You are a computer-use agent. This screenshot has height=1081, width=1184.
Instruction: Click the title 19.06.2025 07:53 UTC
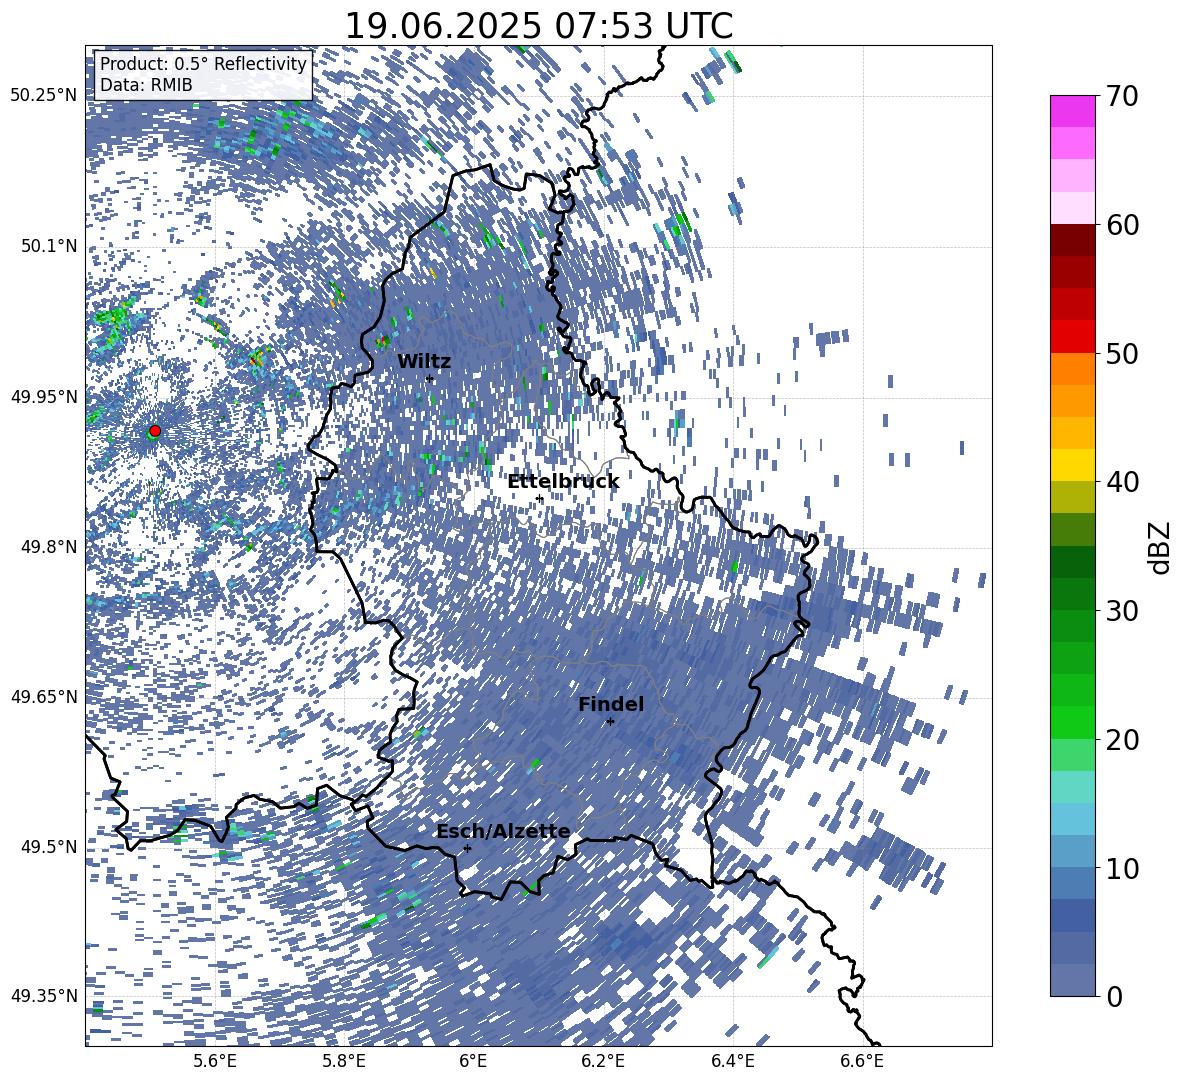pos(538,26)
